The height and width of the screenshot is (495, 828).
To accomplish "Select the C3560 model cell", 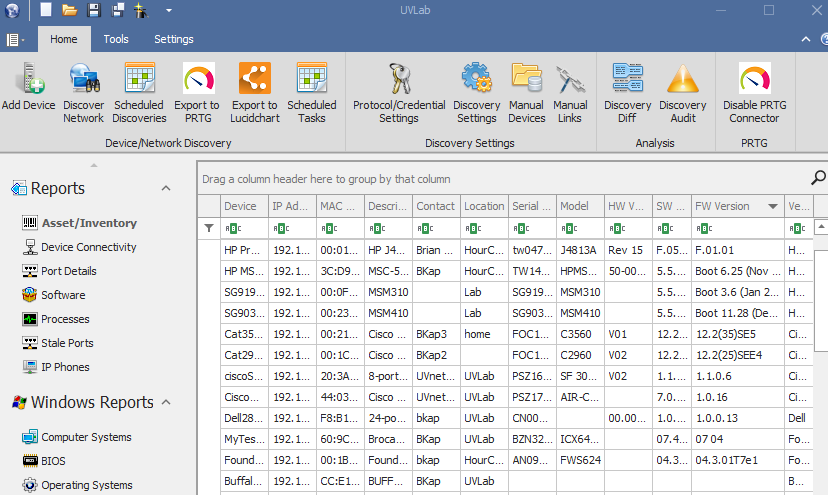I will tap(580, 334).
